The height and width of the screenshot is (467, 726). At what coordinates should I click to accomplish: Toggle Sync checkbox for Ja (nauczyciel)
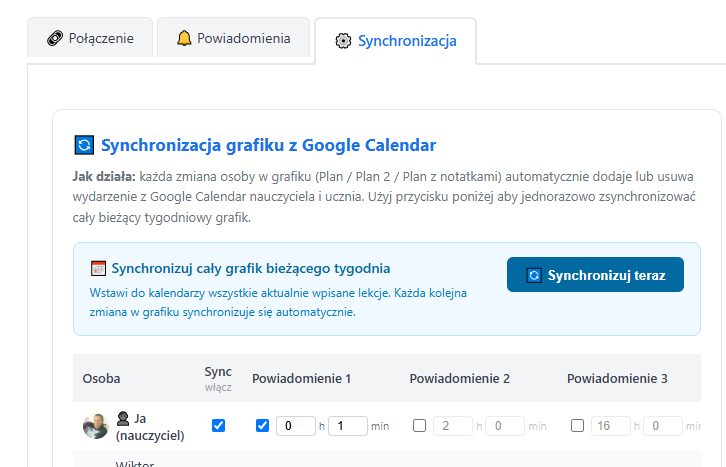tap(219, 425)
